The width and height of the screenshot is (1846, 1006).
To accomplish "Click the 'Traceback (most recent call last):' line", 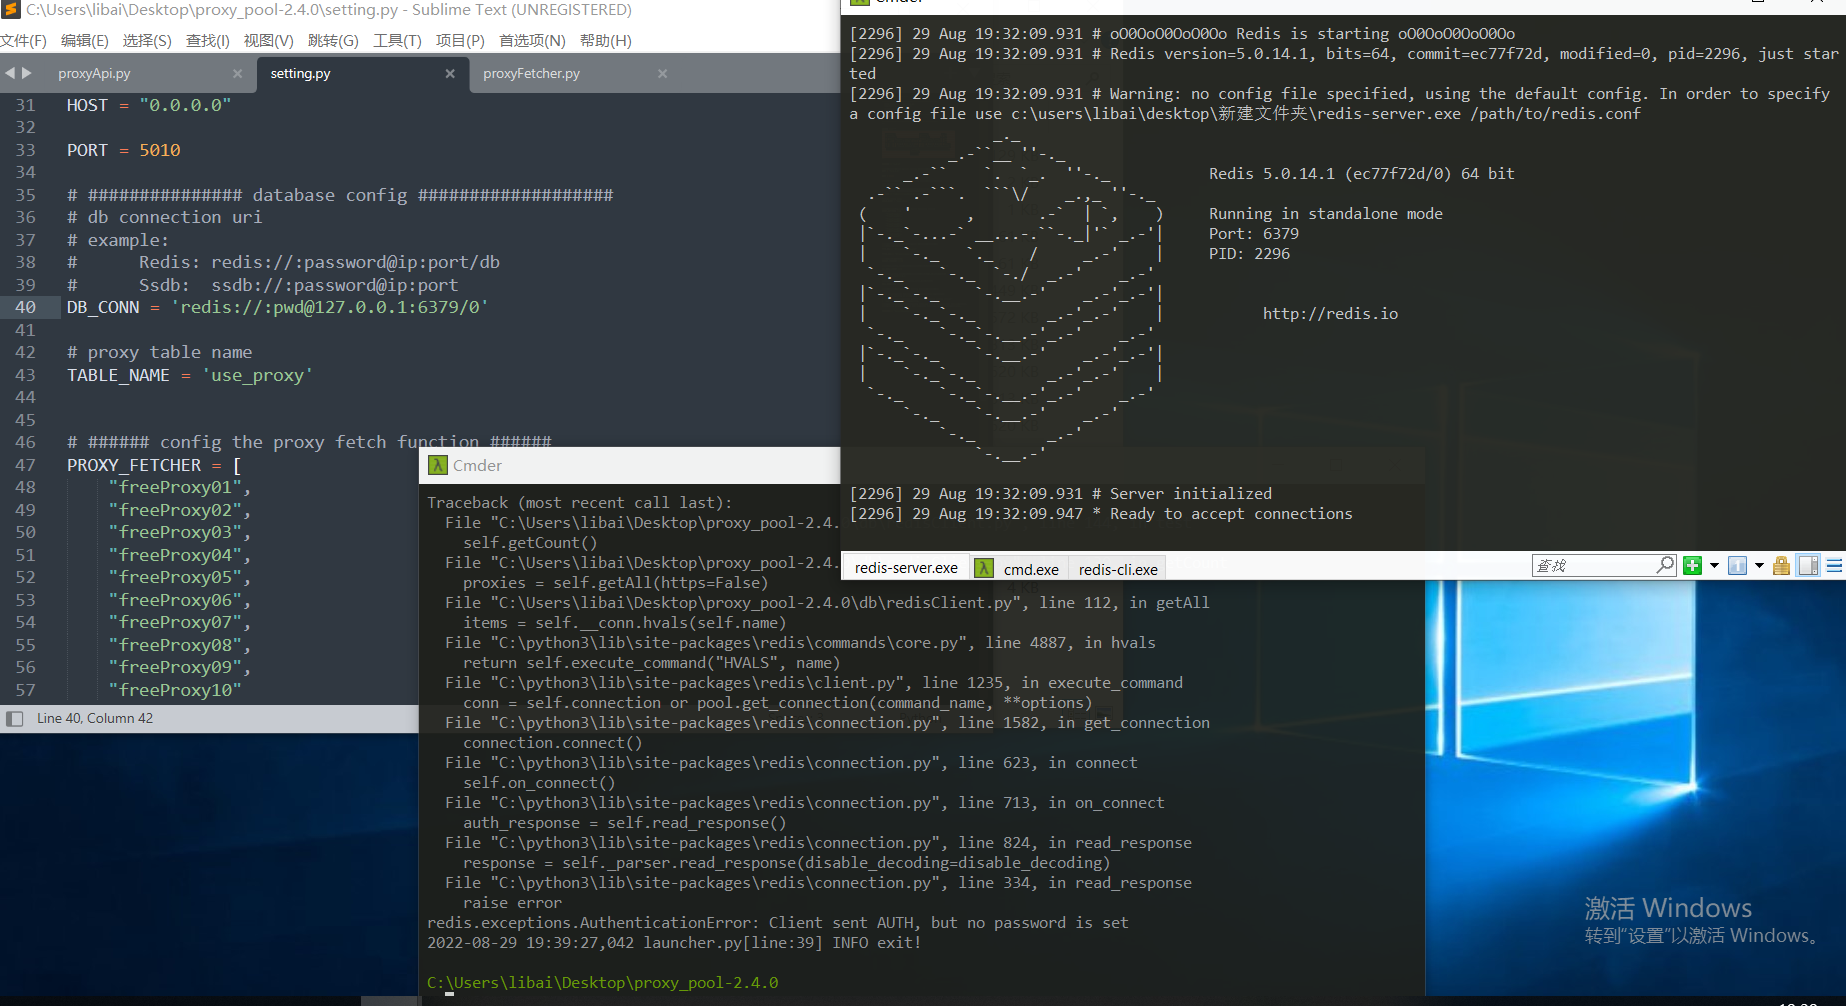I will [580, 503].
